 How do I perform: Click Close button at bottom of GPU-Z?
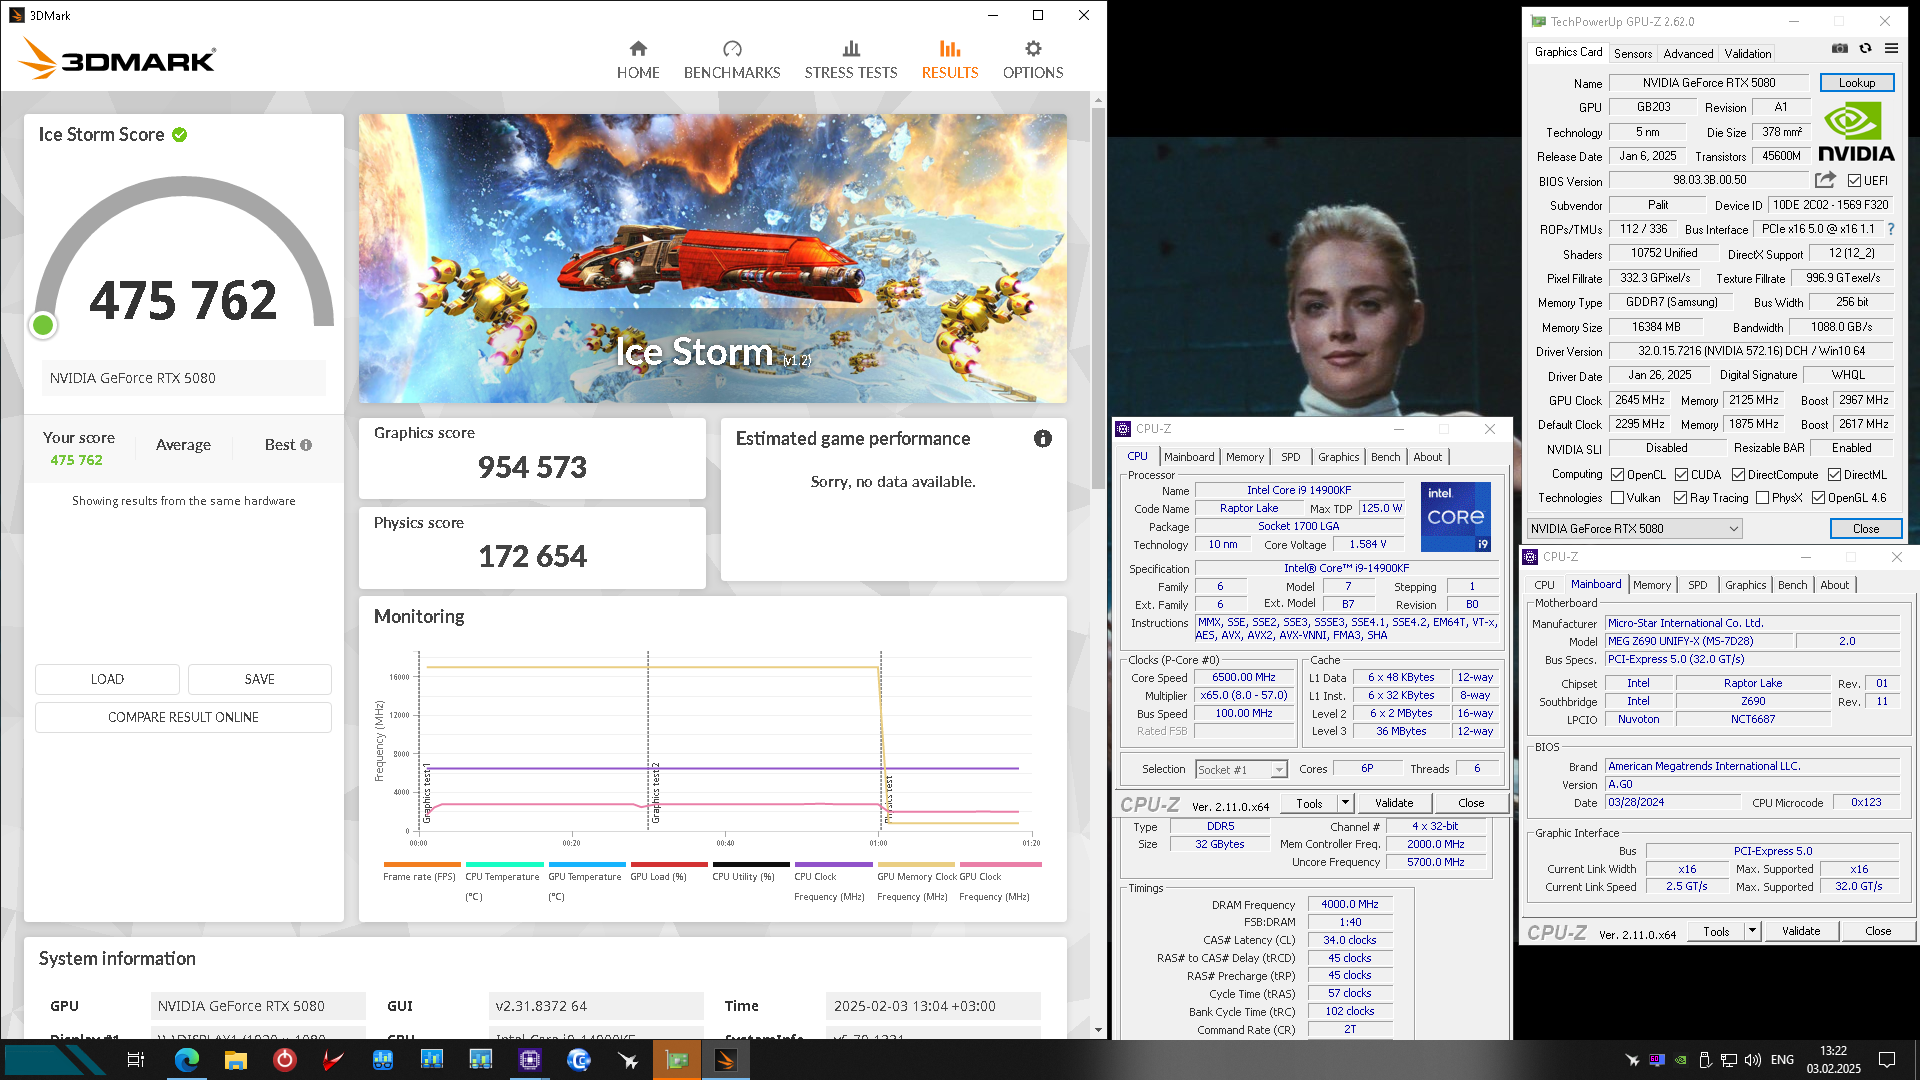[1865, 528]
